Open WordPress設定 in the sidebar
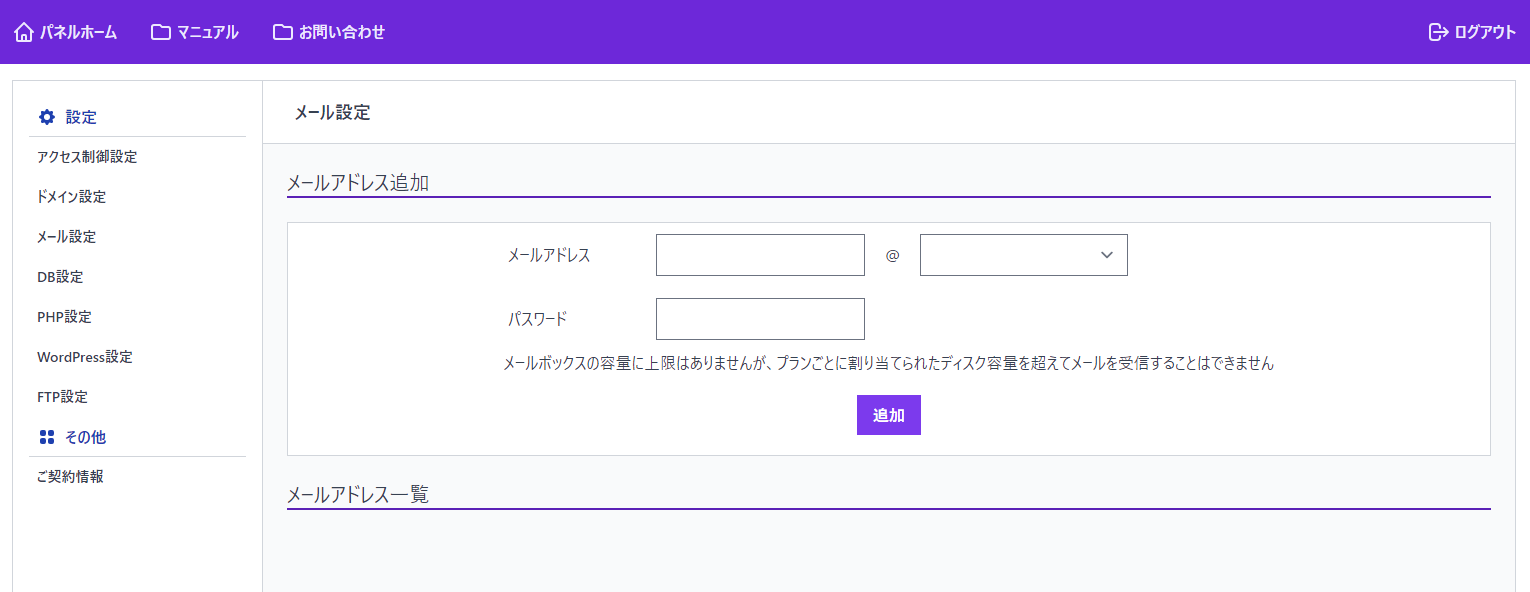The height and width of the screenshot is (592, 1530). point(85,357)
